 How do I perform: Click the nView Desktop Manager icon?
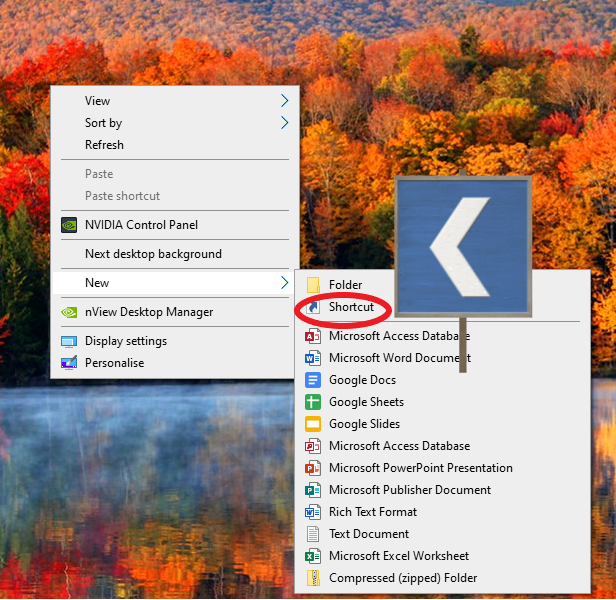[69, 312]
